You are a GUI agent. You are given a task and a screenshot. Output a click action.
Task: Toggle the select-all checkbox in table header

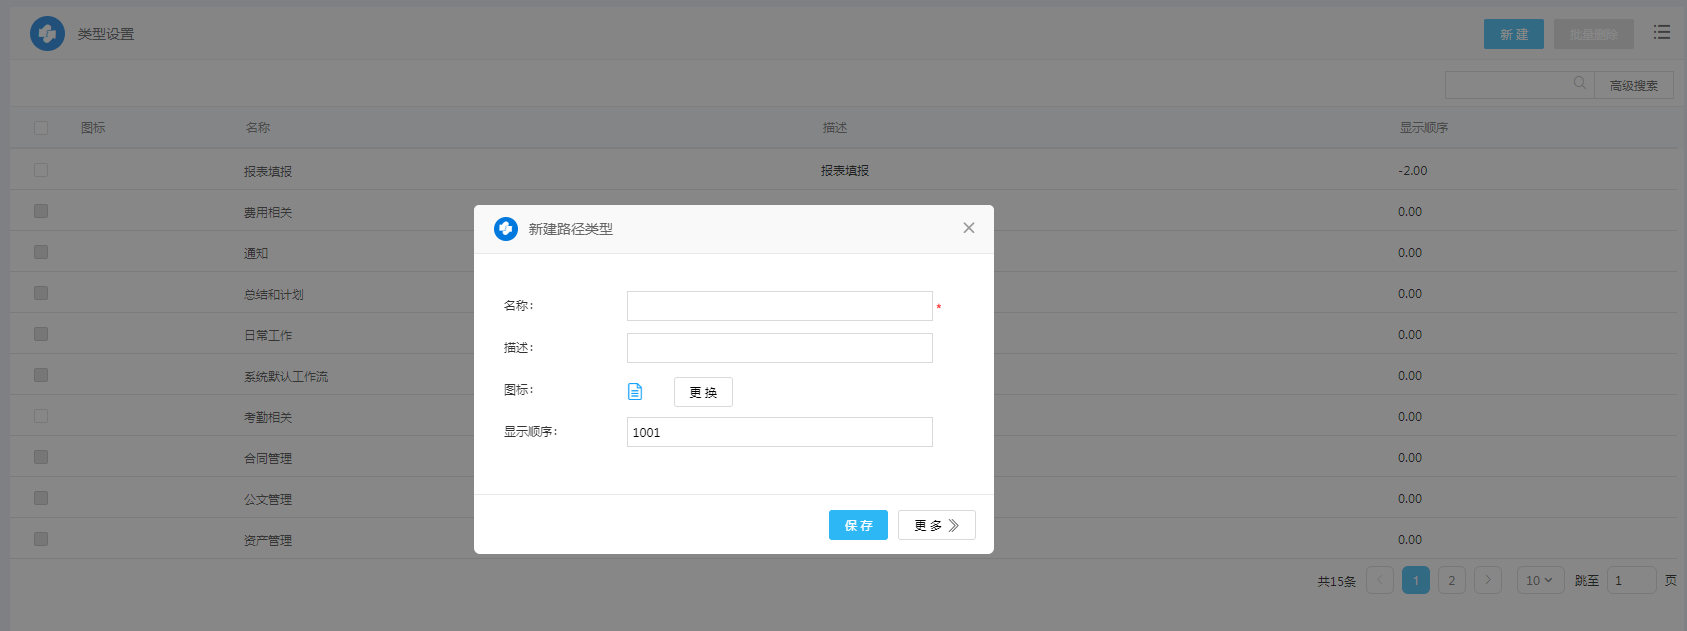pos(41,128)
